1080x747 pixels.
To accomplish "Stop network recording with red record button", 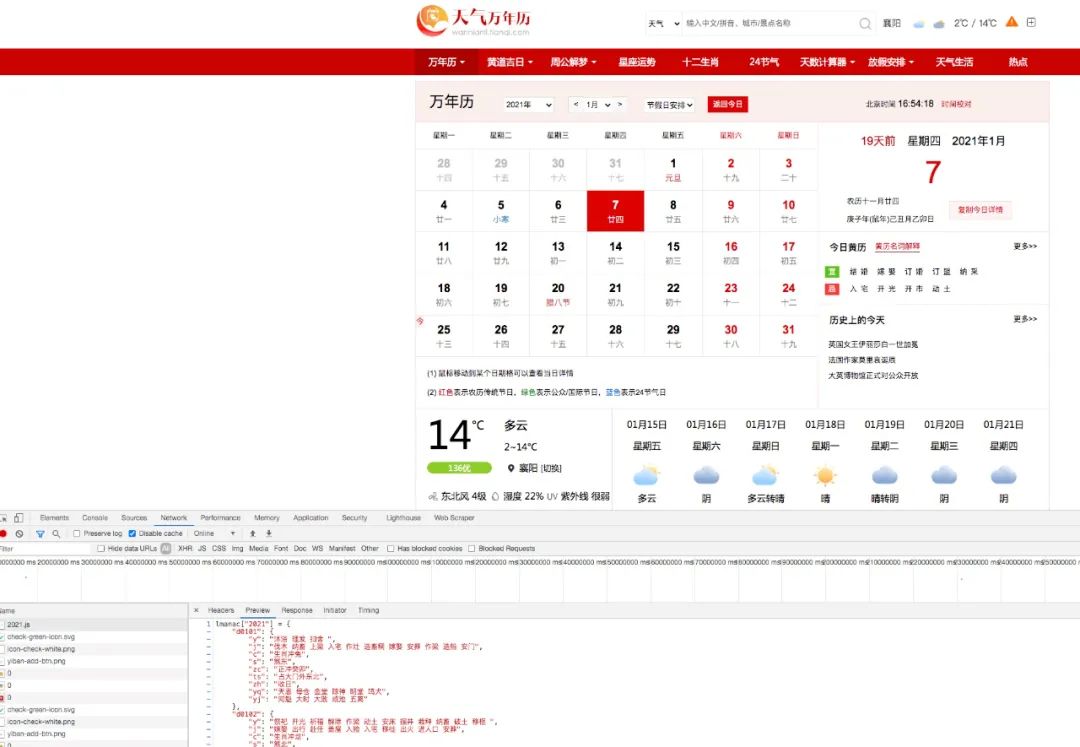I will pos(3,534).
